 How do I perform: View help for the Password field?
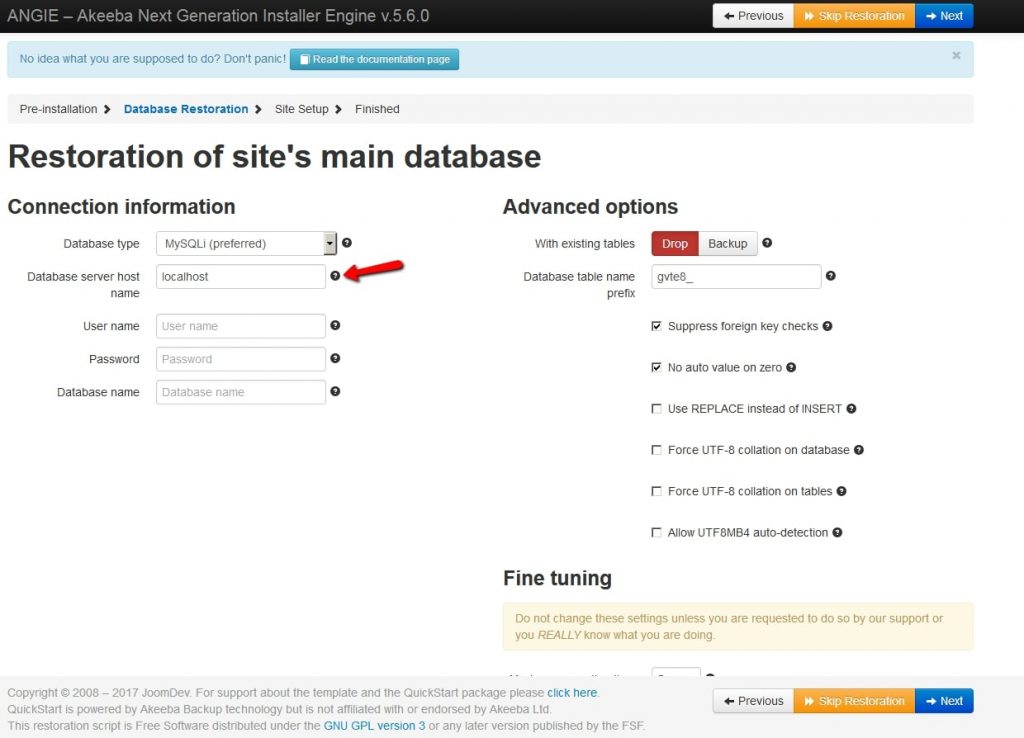336,358
